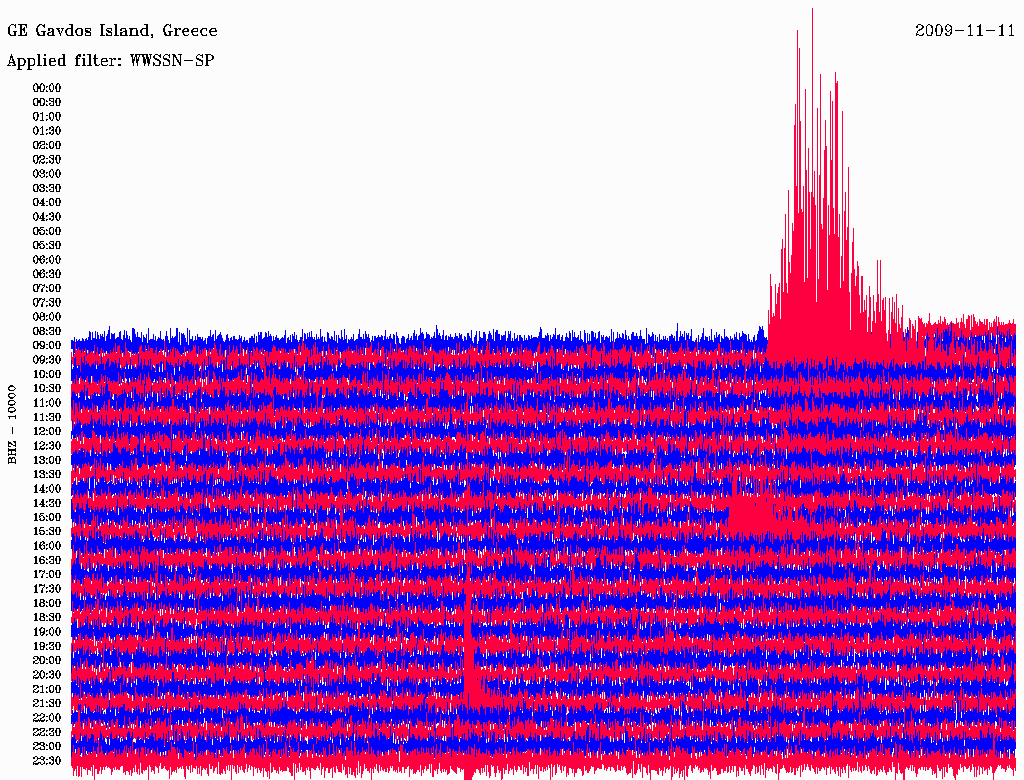Screen dimensions: 1024x780
Task: Click the 23:00 time label
Action: [x=47, y=746]
